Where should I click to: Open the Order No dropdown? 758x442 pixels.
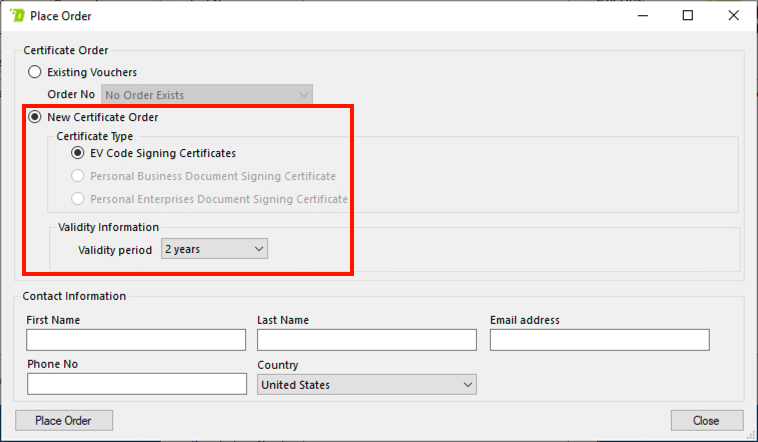(206, 95)
